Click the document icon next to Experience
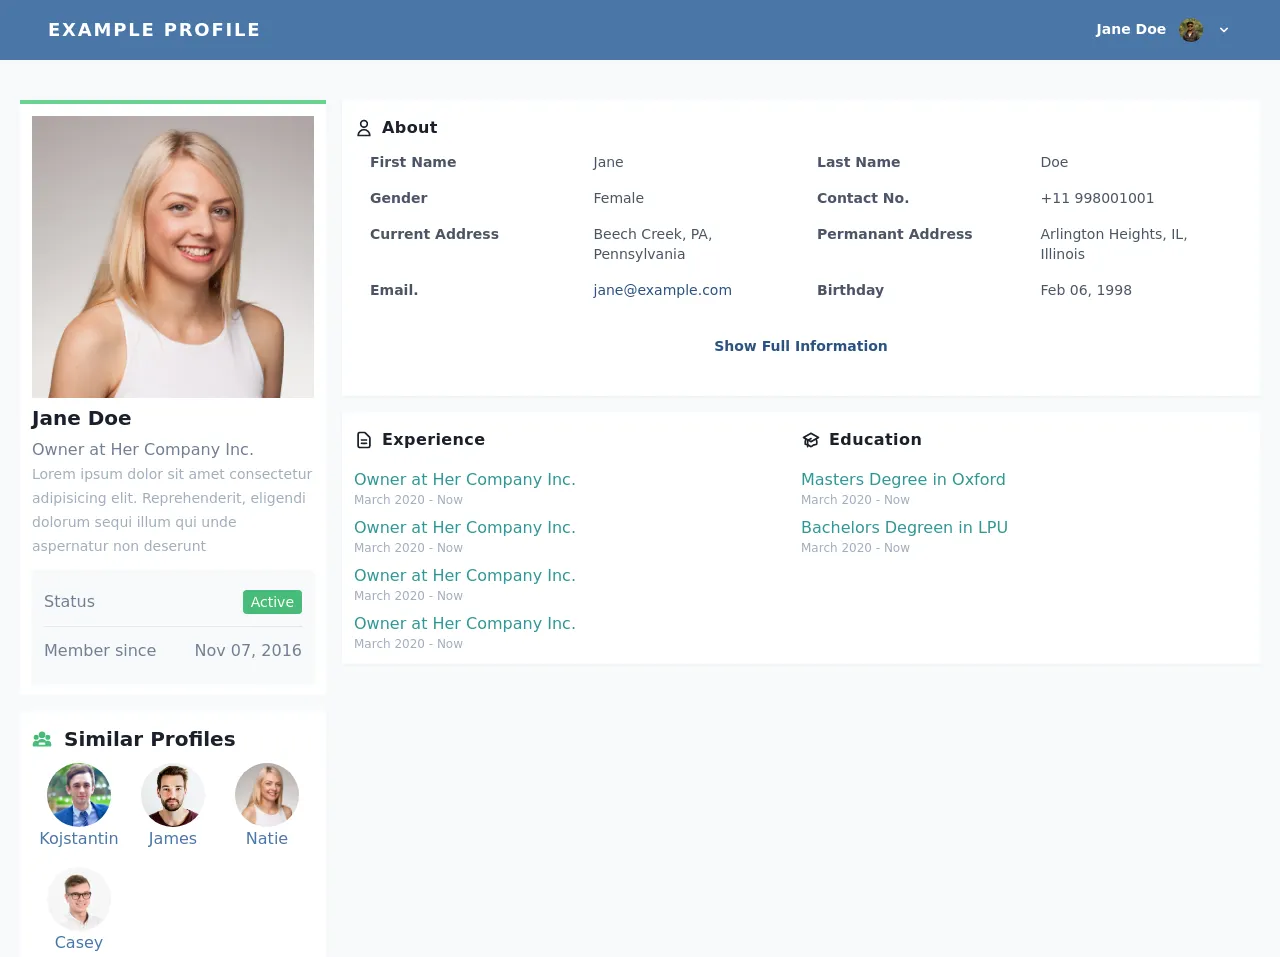This screenshot has height=957, width=1280. [x=364, y=440]
